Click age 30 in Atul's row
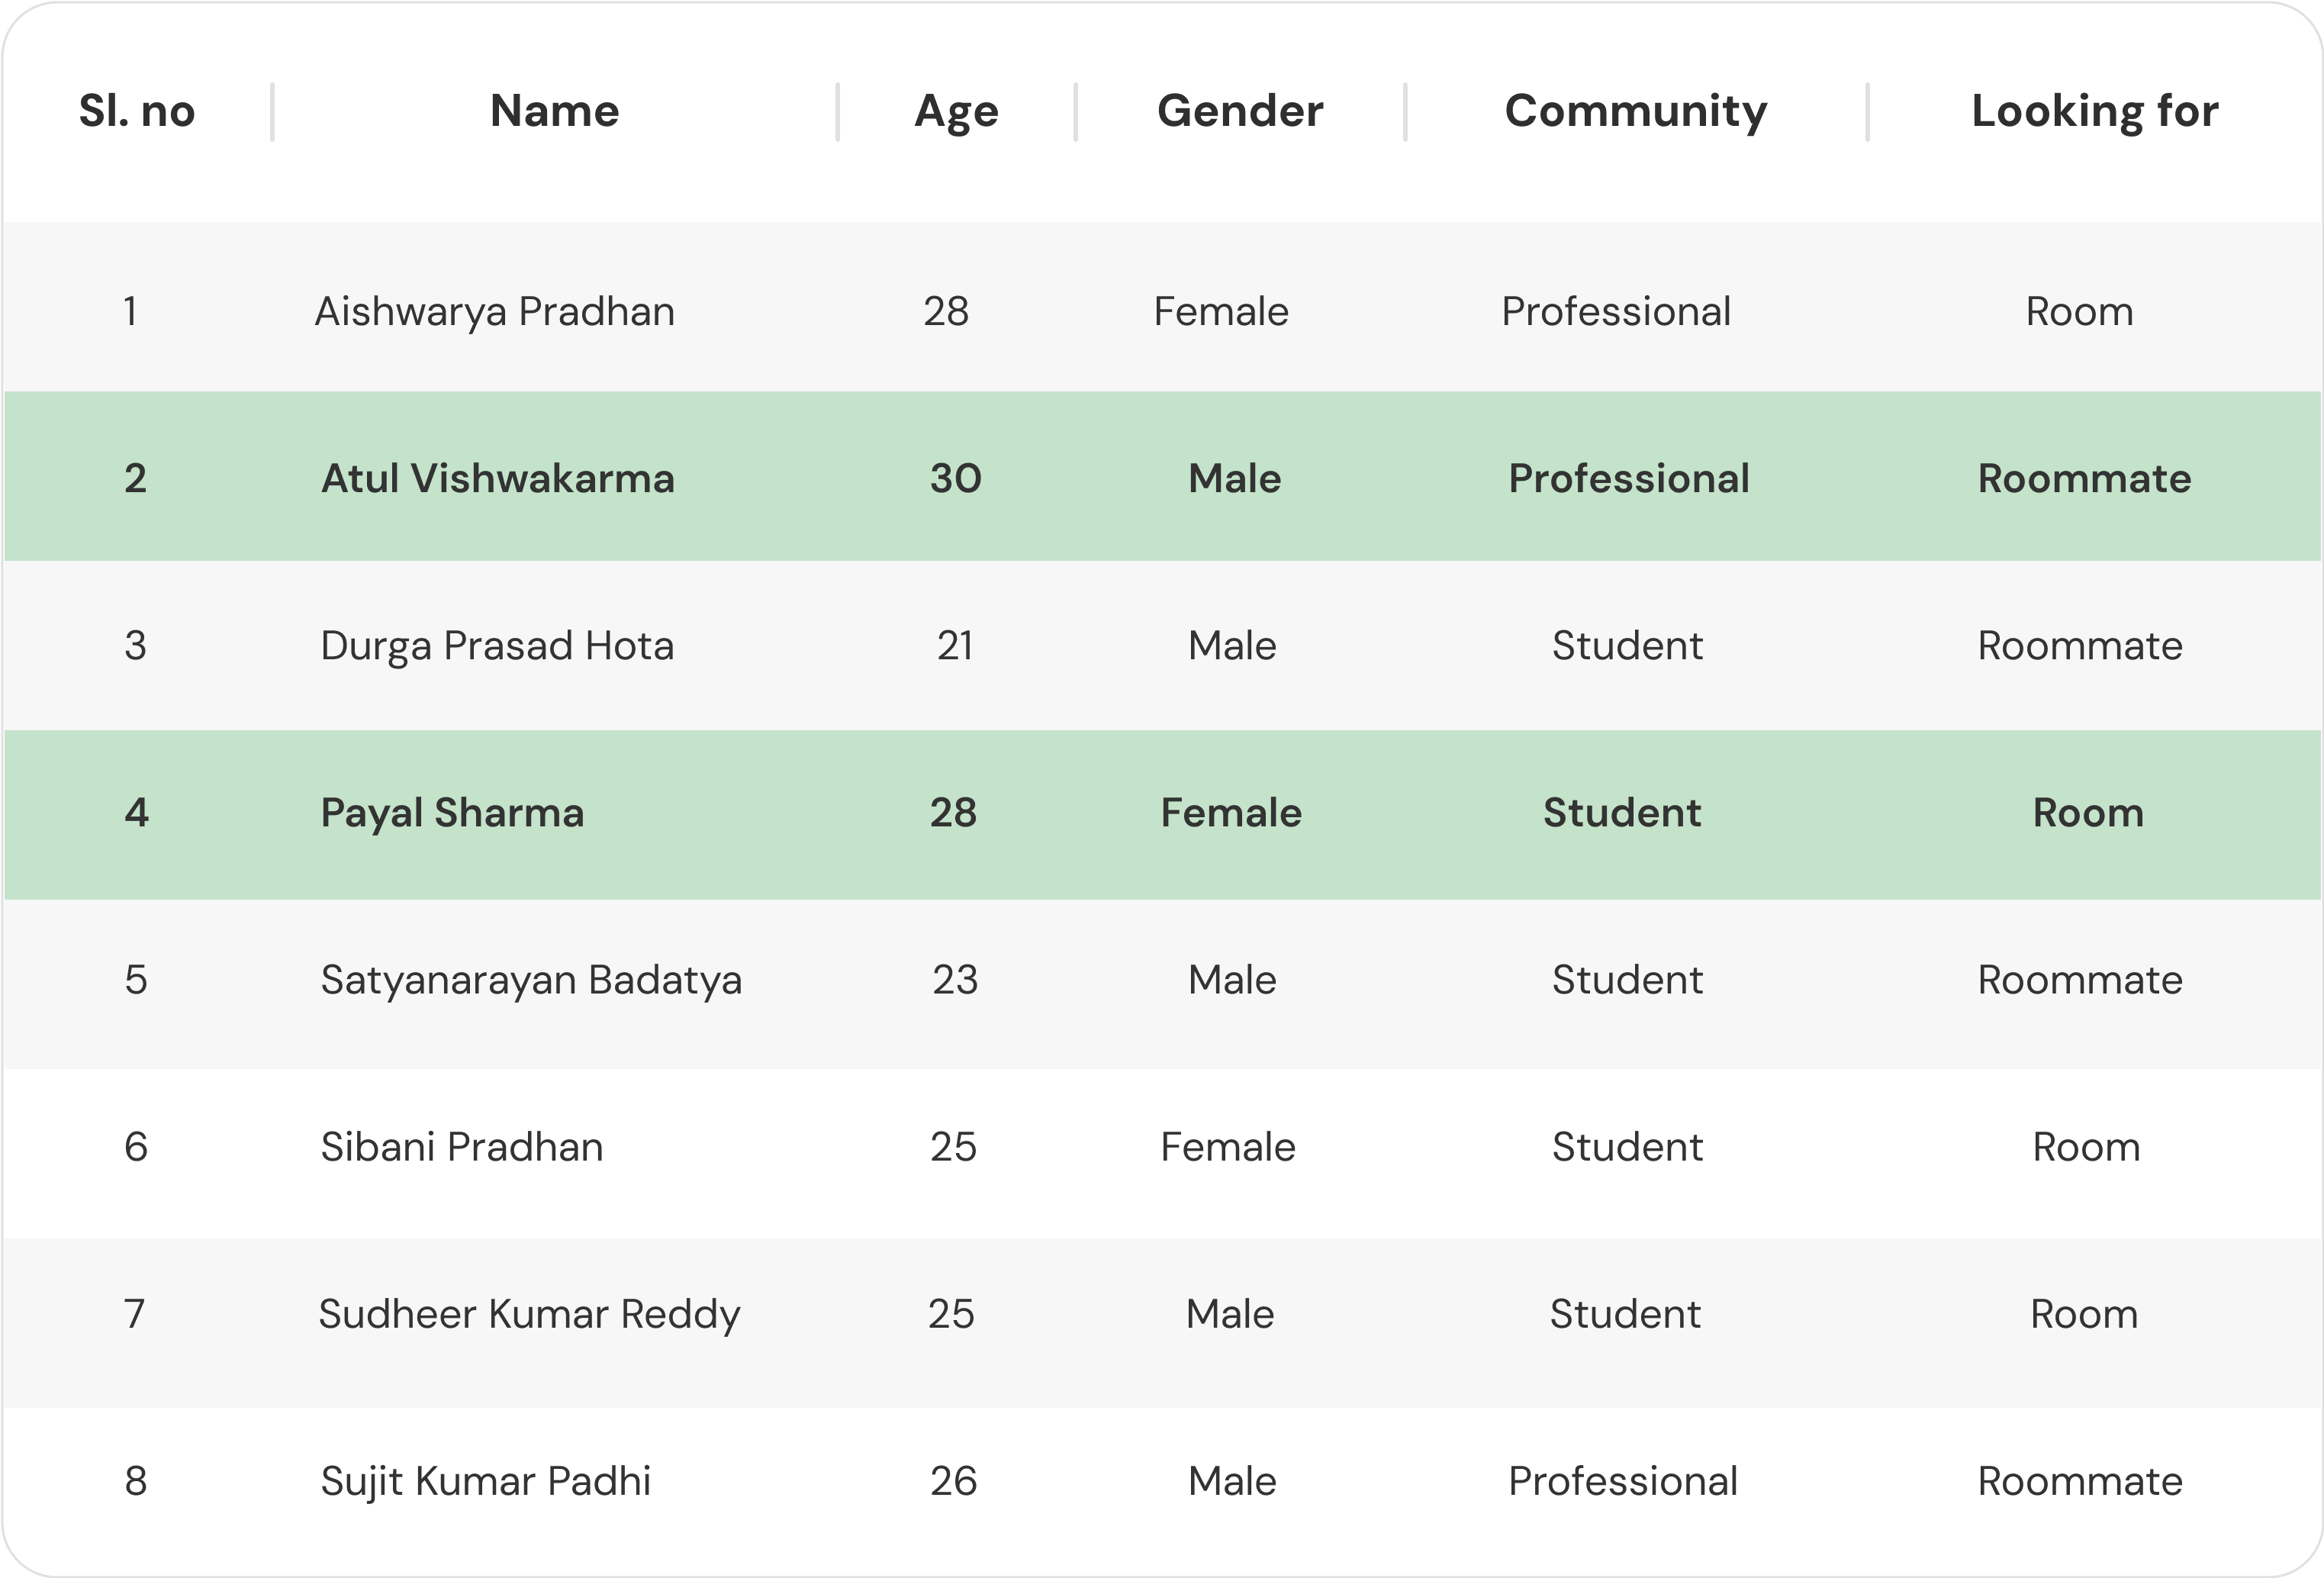2324x1578 pixels. click(955, 479)
